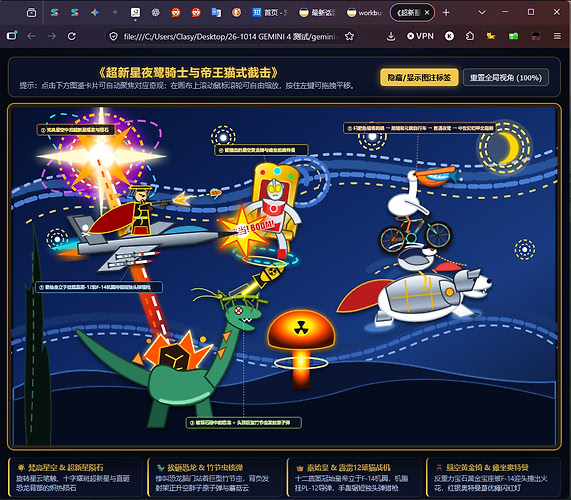571x500 pixels.
Task: Click annotation label ③ below the fighter jet
Action: click(98, 287)
